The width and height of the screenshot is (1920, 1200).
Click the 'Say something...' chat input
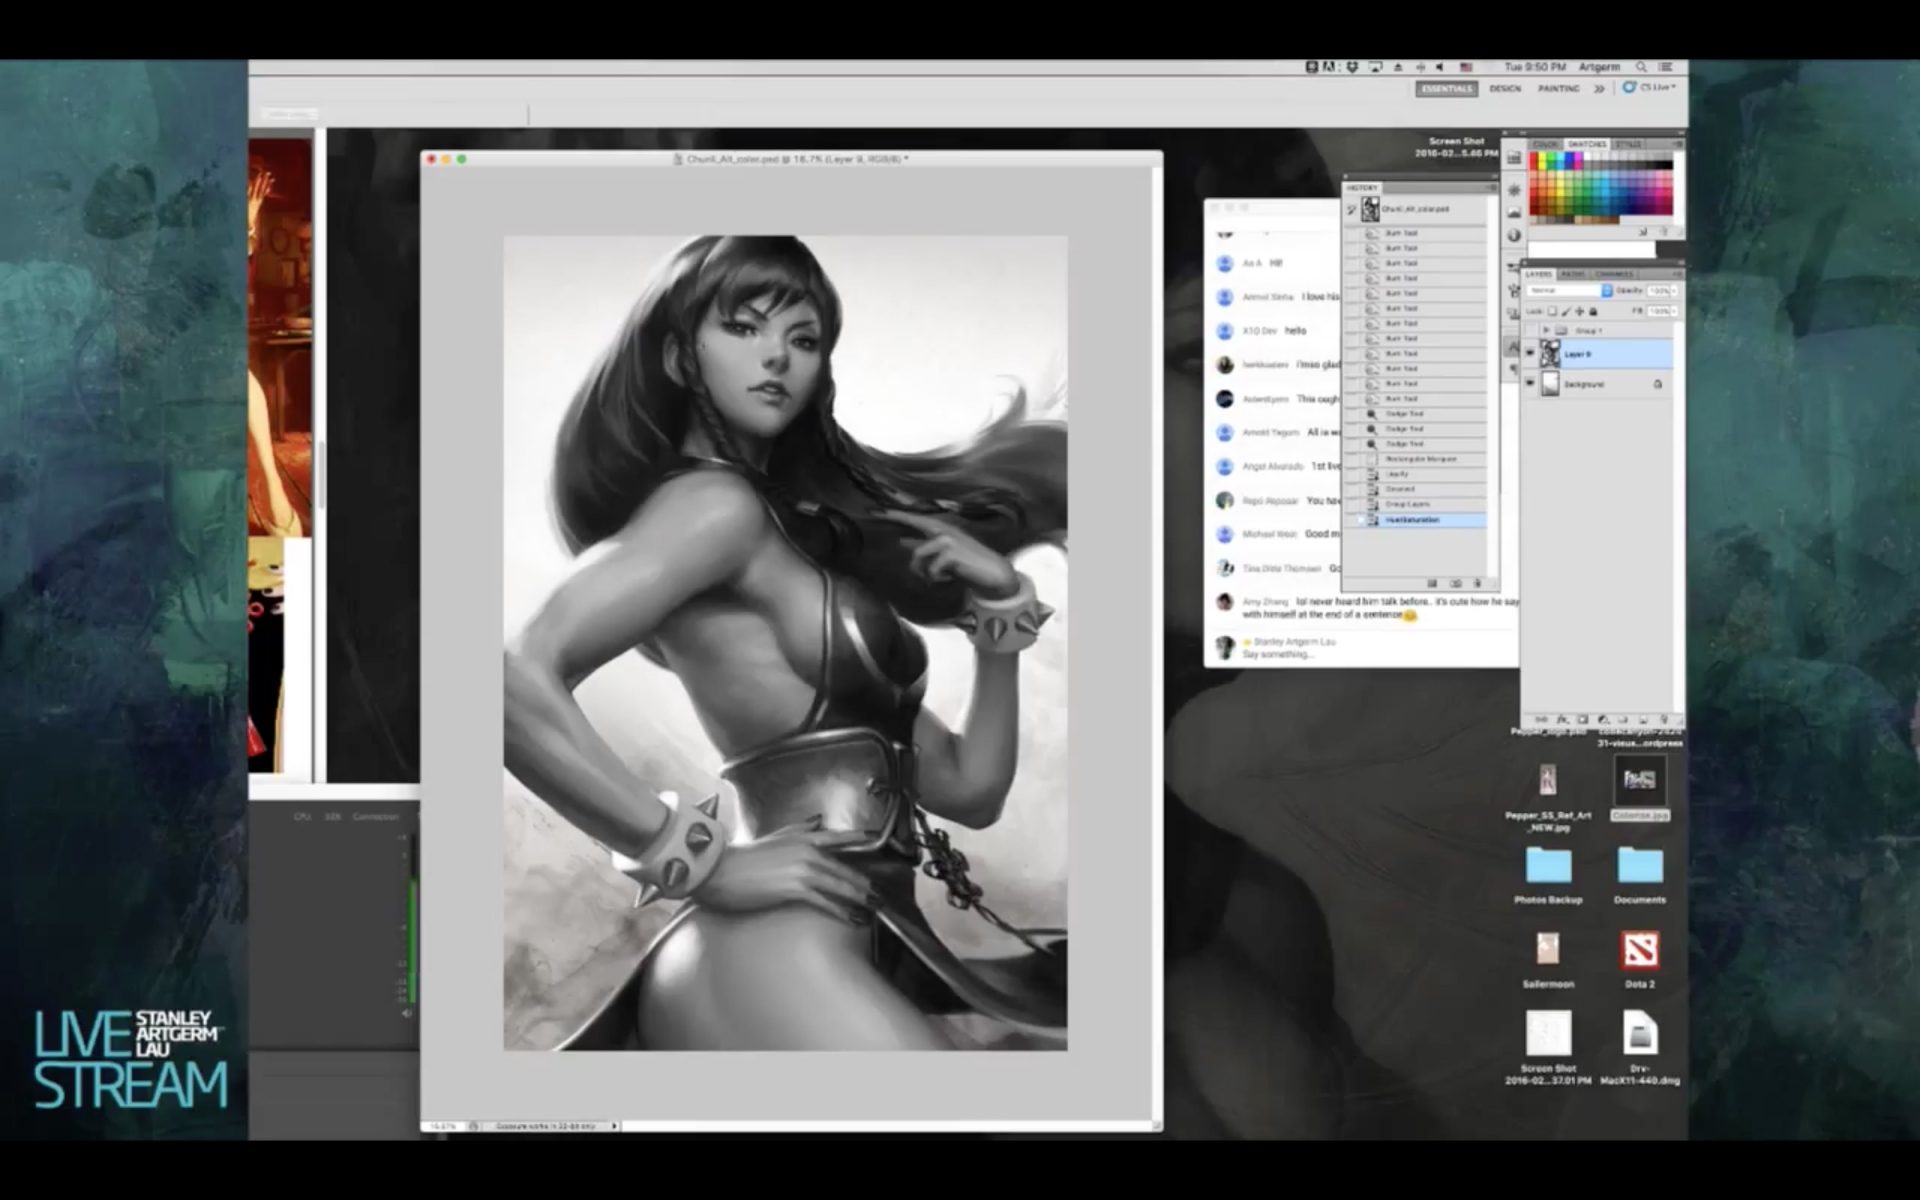tap(1278, 654)
